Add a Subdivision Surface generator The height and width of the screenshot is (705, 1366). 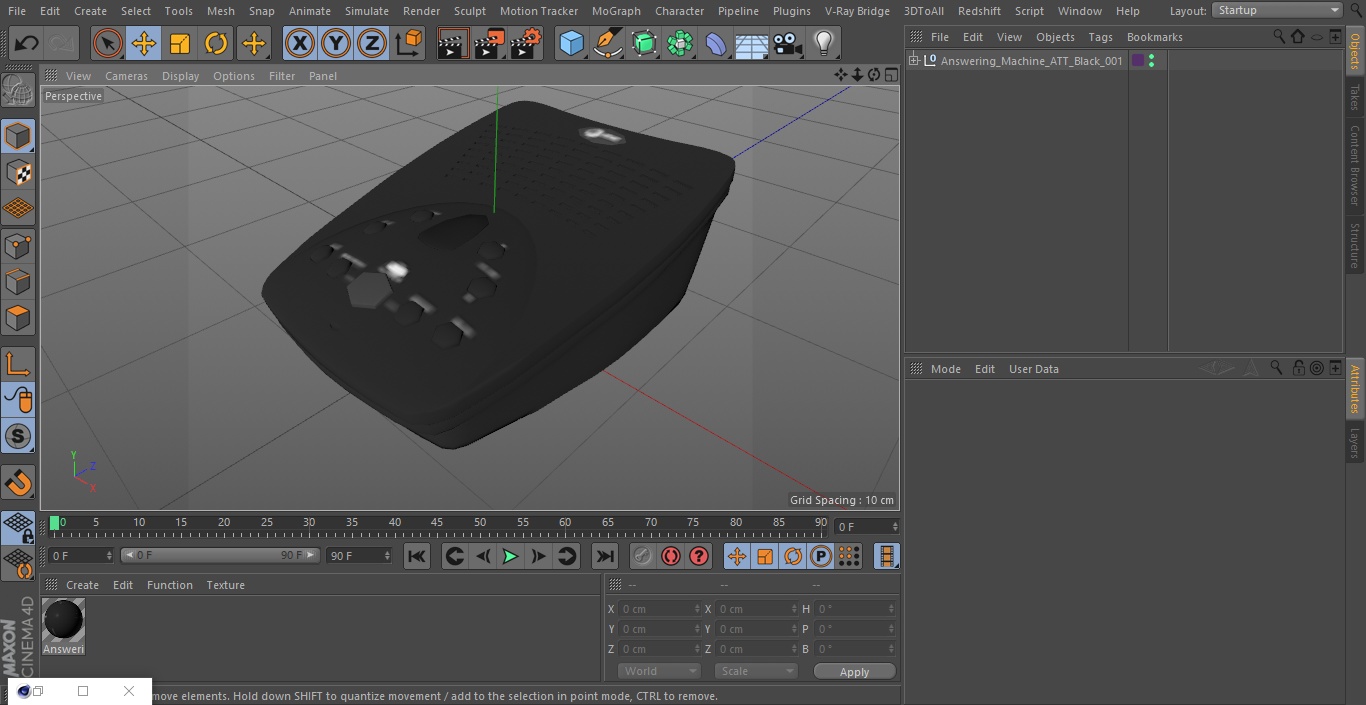pos(644,43)
